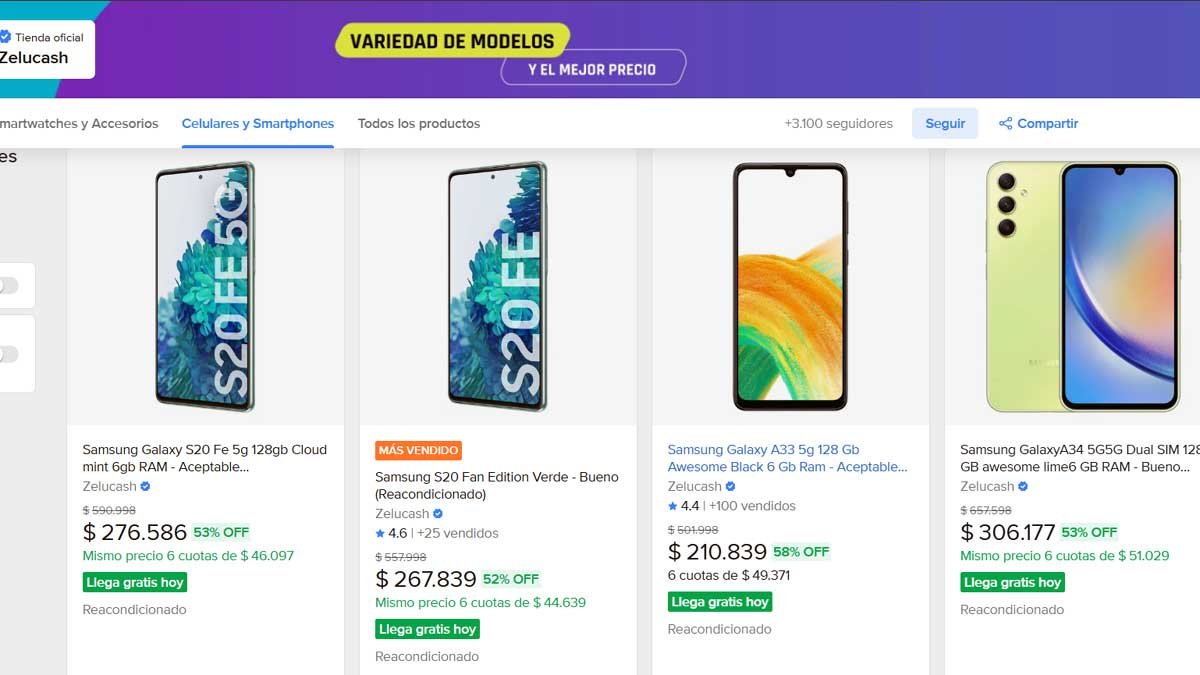Click the verified icon under the Galaxy A33 listing
Screen dimensions: 1200x675
tap(729, 486)
